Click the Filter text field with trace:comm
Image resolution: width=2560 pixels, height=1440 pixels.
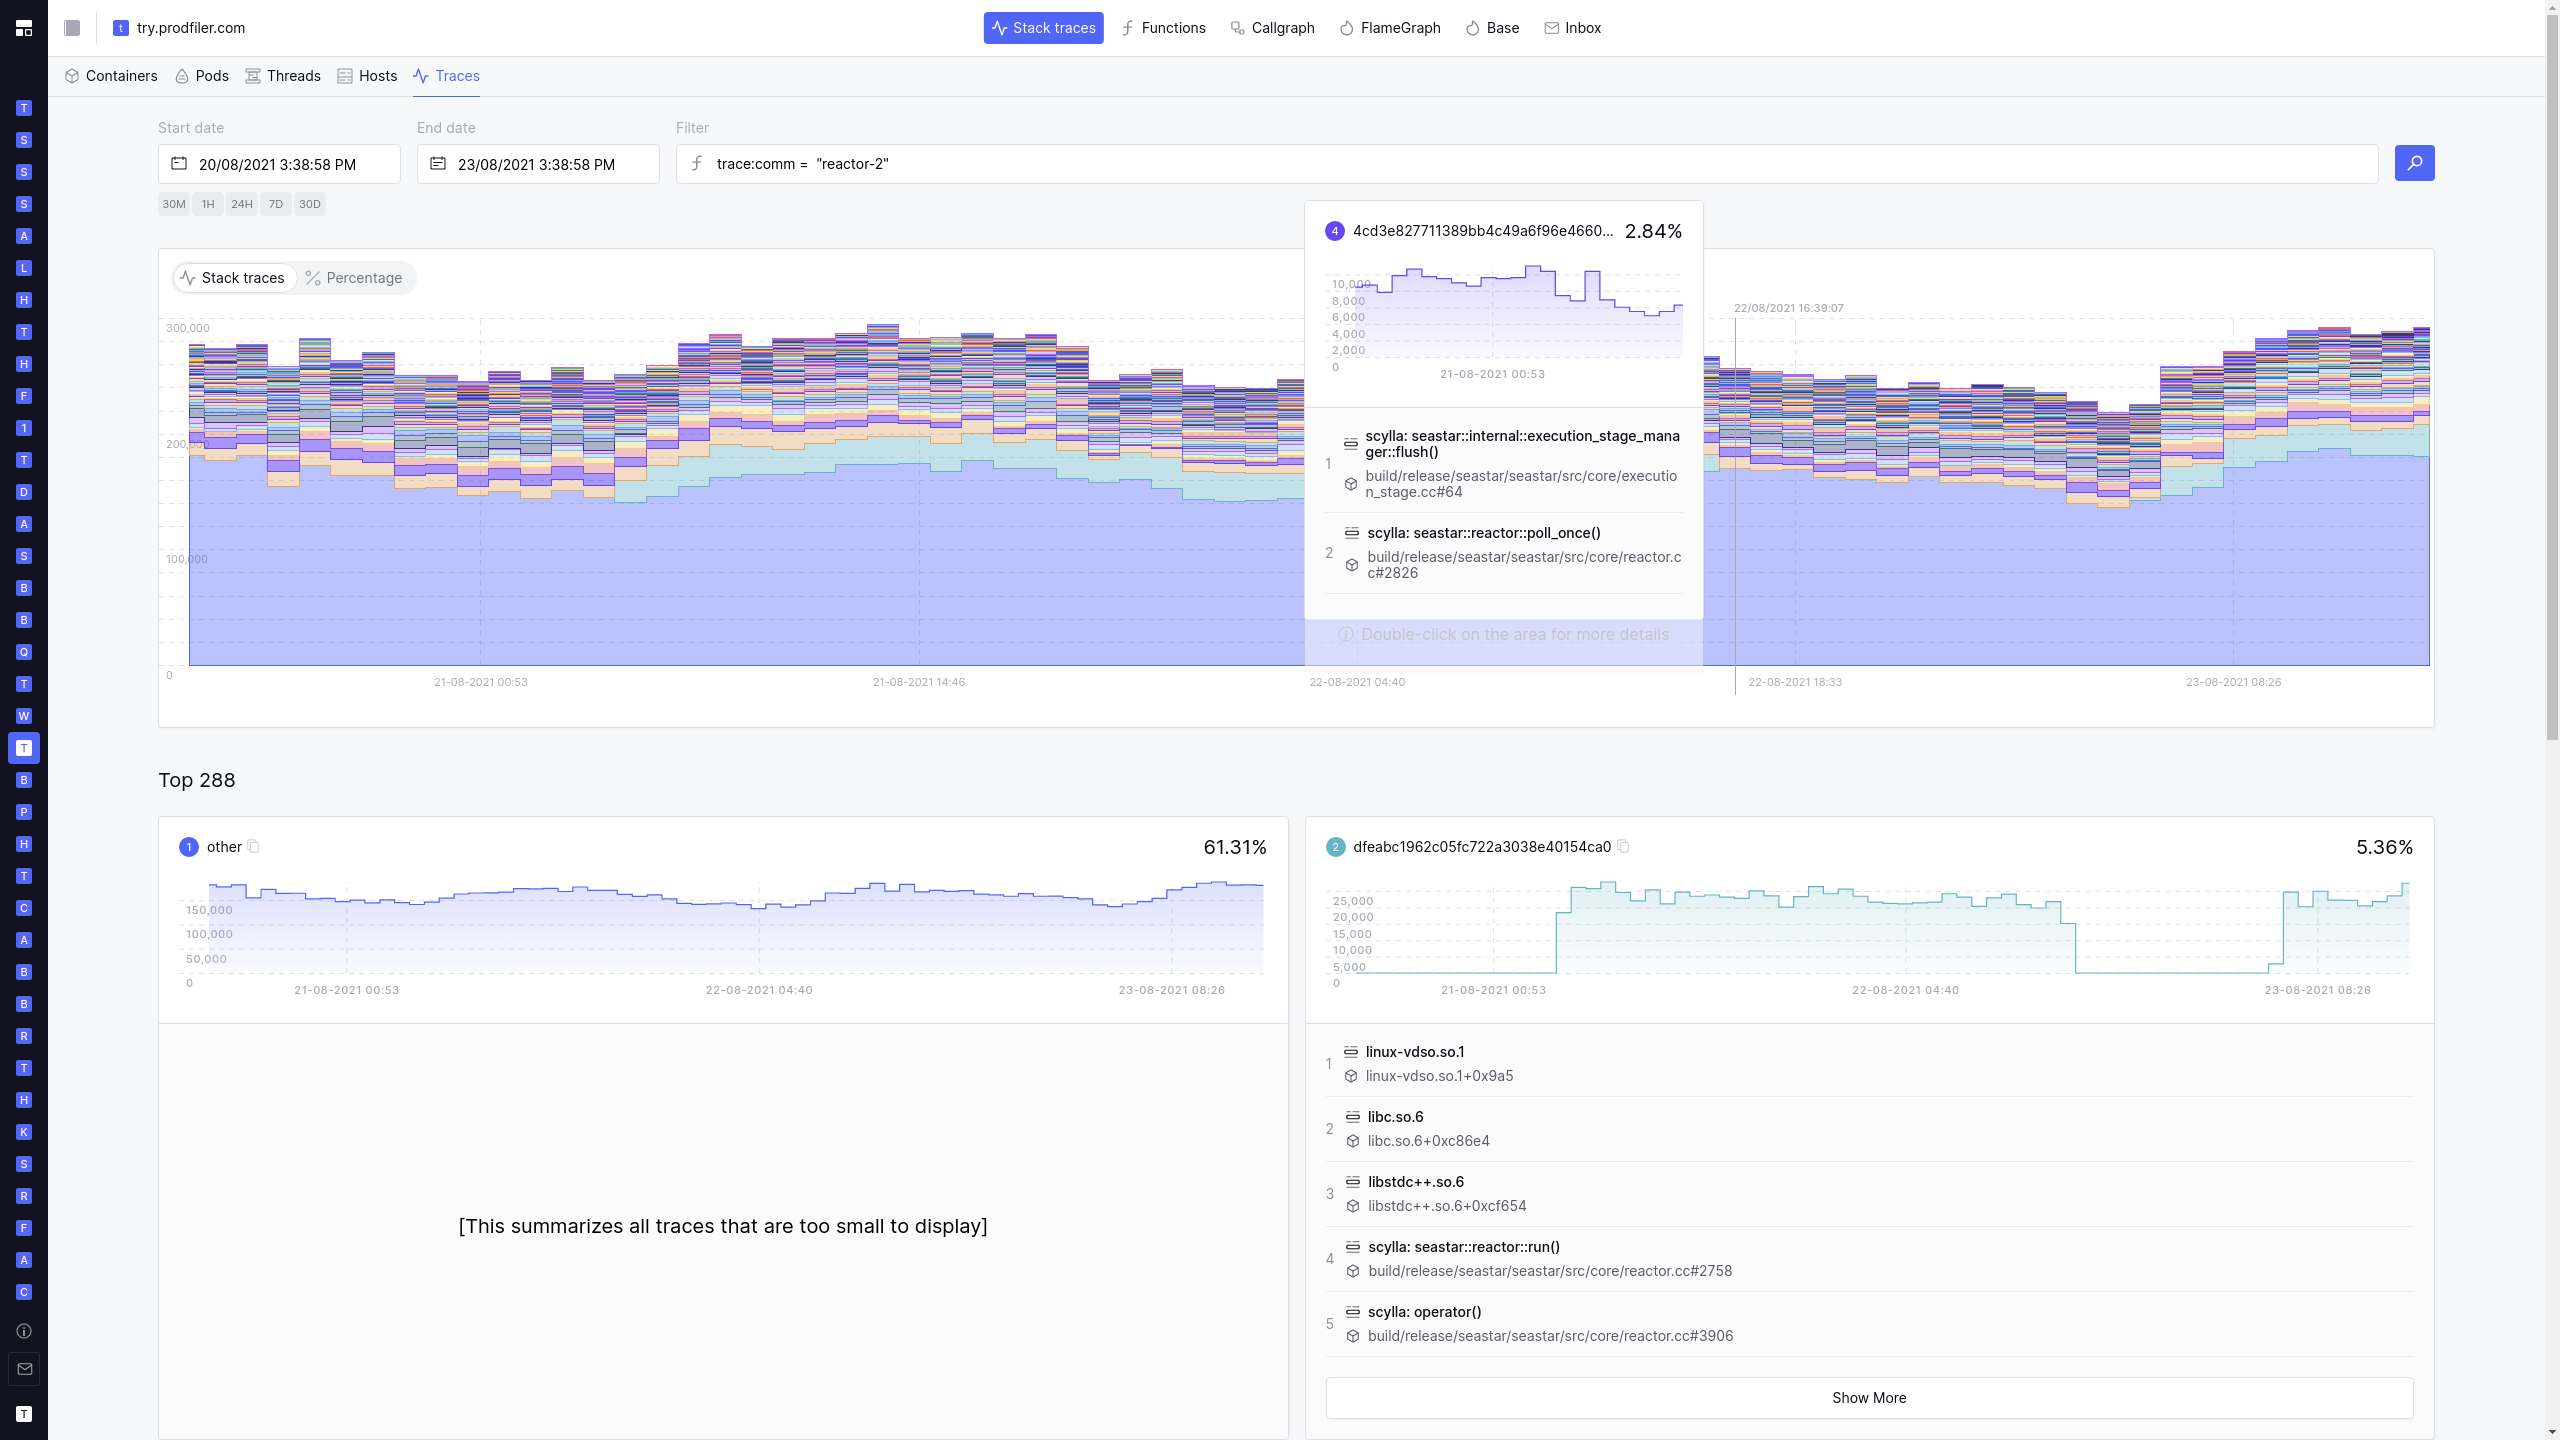1527,164
